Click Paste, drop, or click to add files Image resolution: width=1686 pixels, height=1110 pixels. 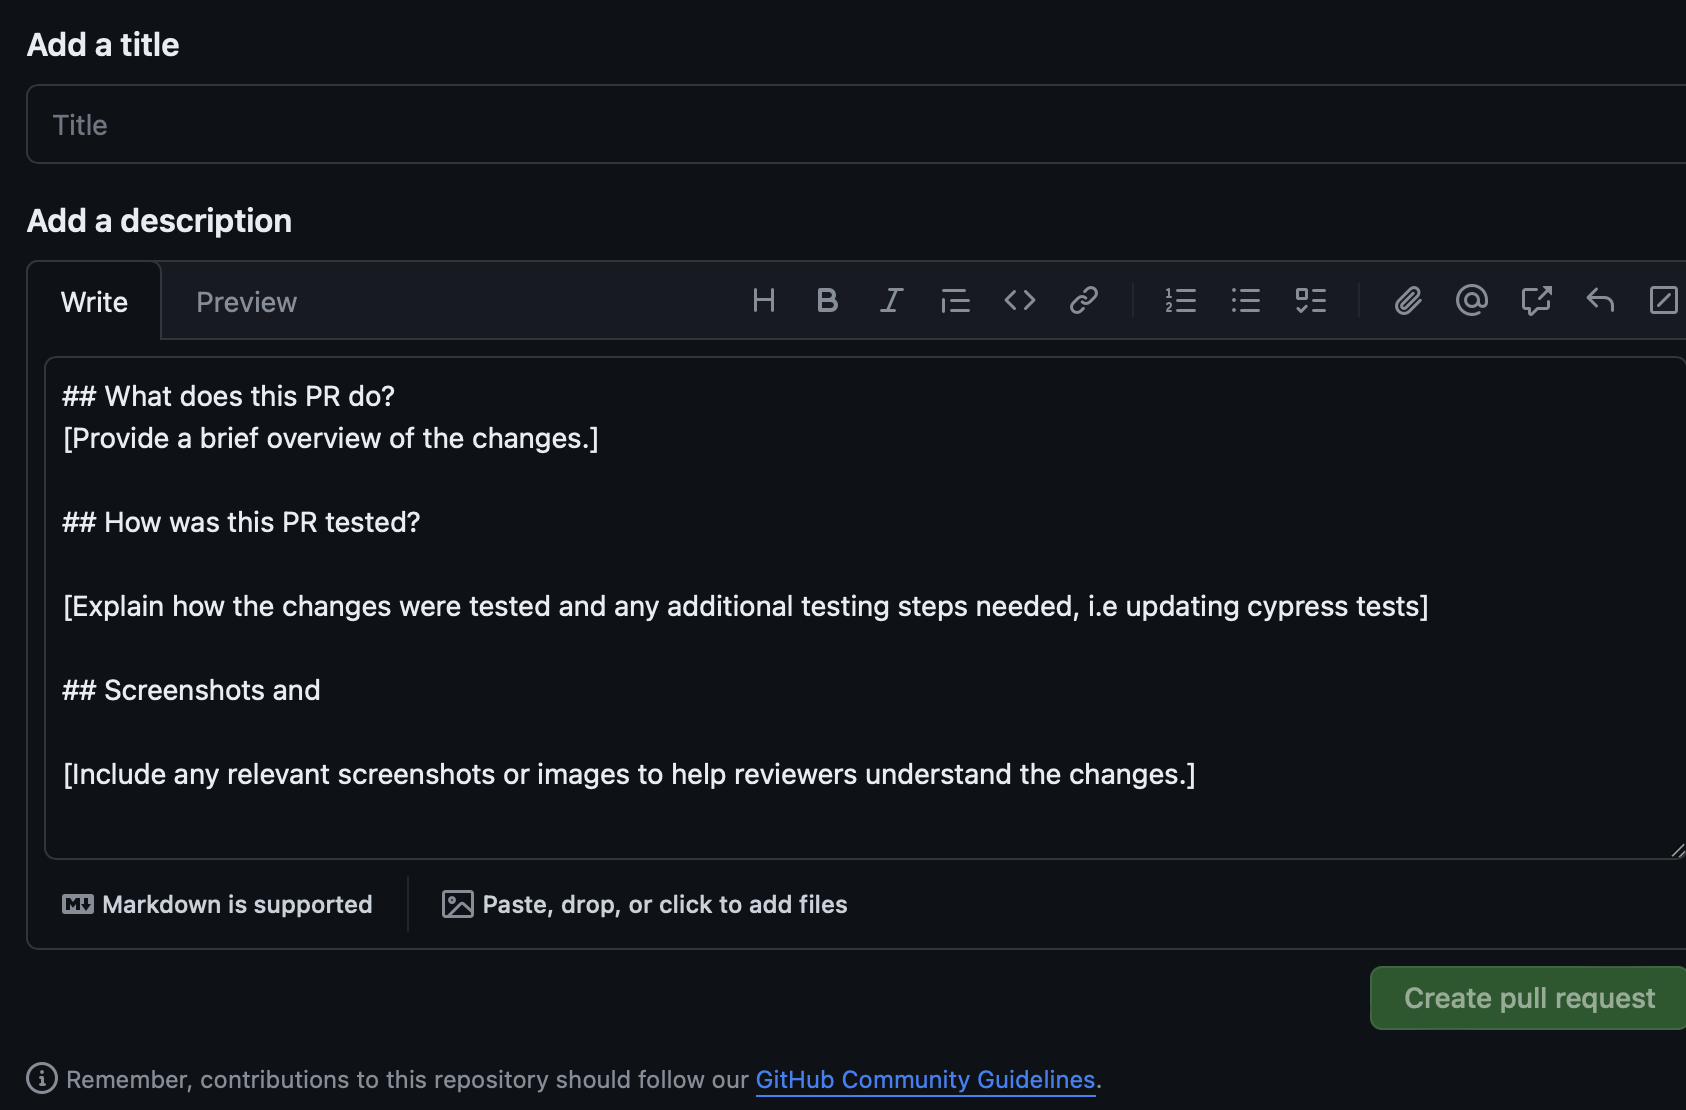[645, 904]
